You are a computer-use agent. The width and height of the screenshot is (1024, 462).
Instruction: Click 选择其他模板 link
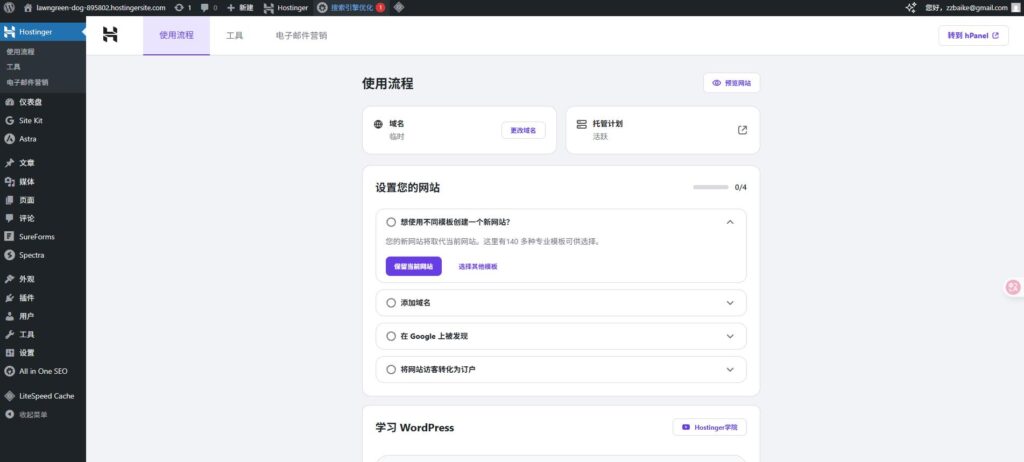click(477, 267)
